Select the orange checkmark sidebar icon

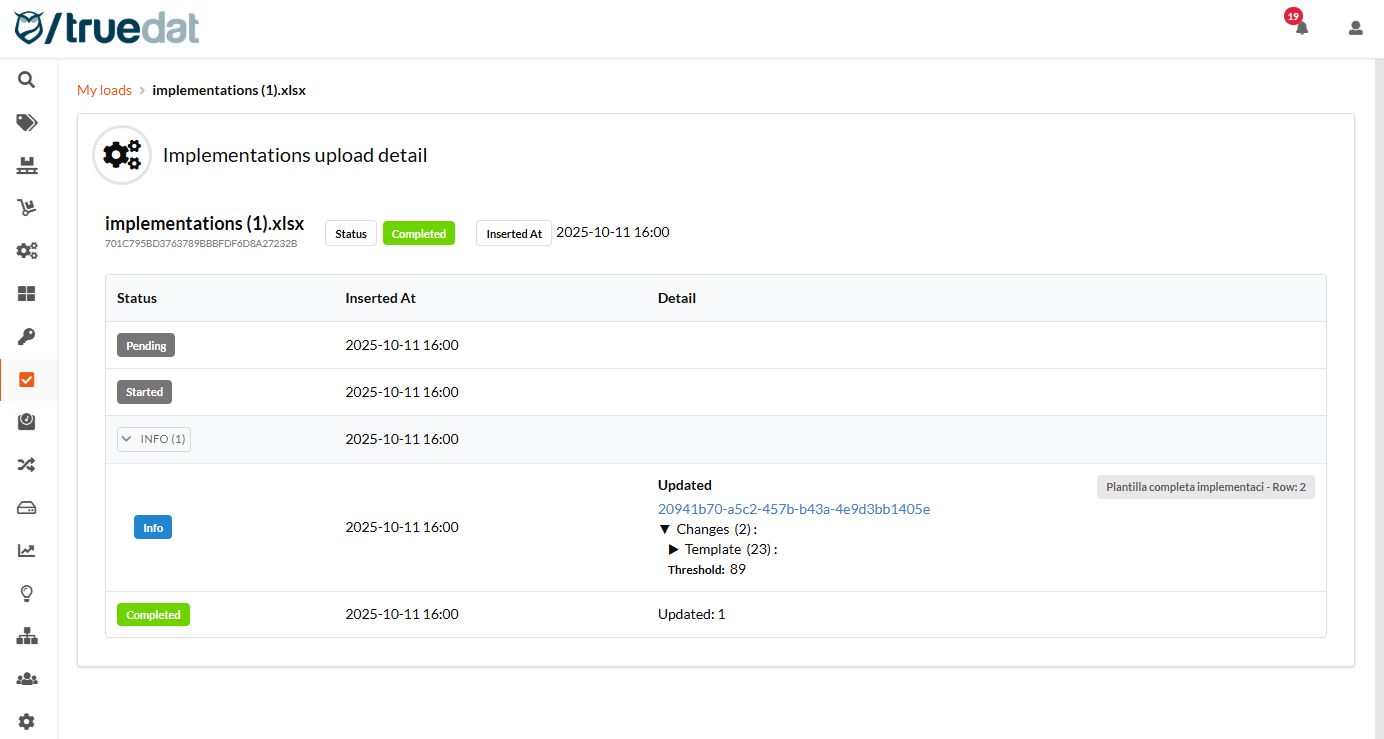click(x=27, y=380)
